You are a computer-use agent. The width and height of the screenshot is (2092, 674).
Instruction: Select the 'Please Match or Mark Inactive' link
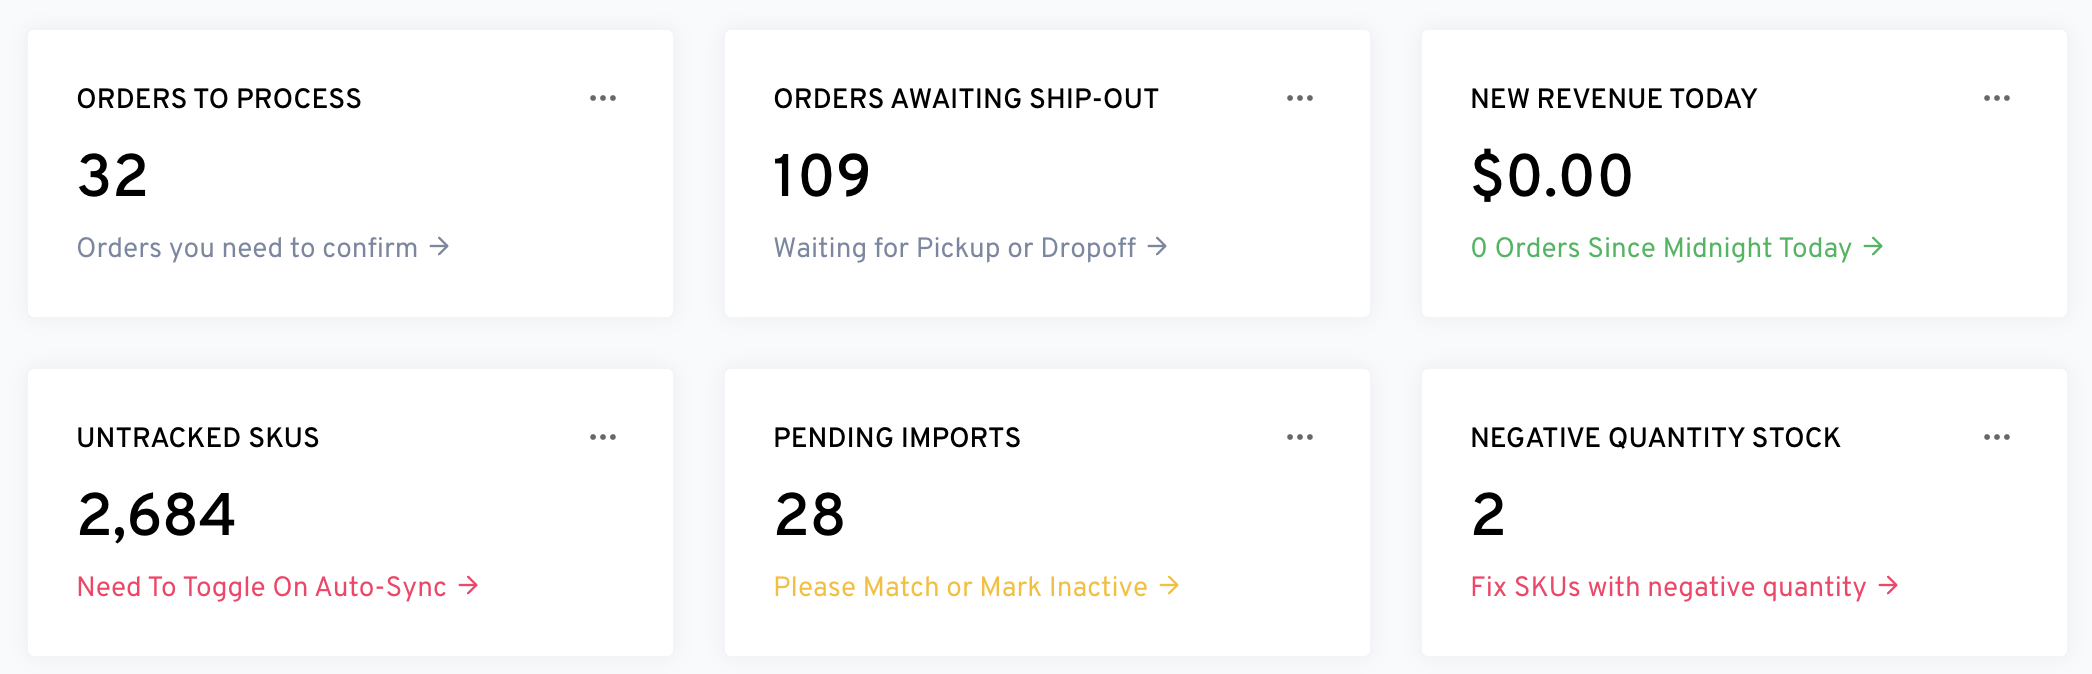pyautogui.click(x=960, y=586)
